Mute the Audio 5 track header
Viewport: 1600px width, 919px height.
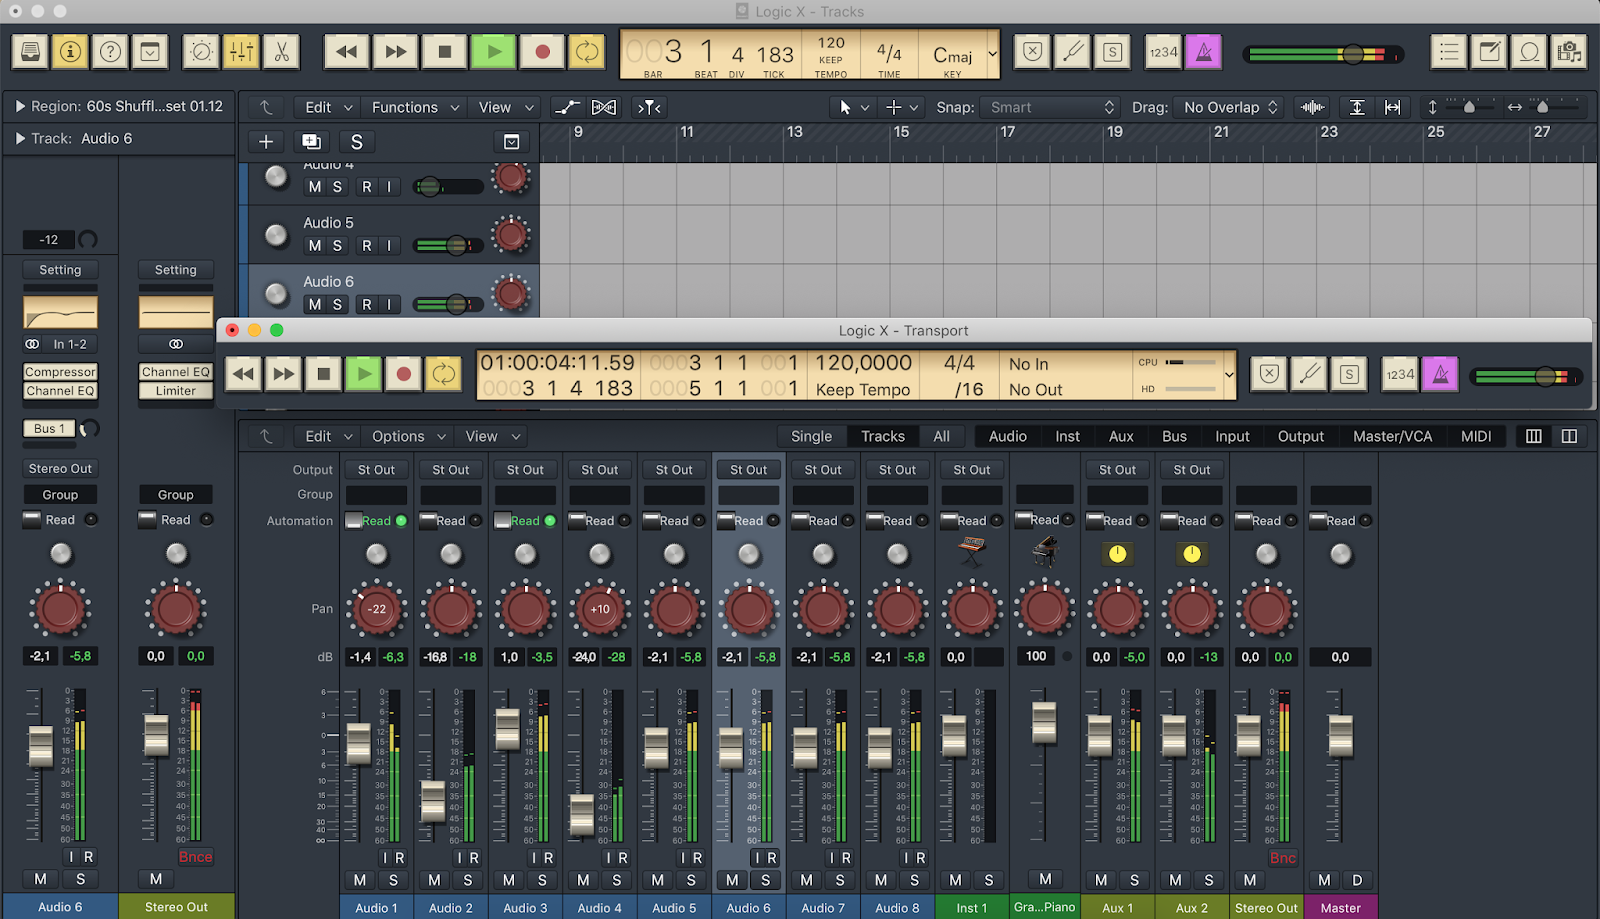click(315, 245)
